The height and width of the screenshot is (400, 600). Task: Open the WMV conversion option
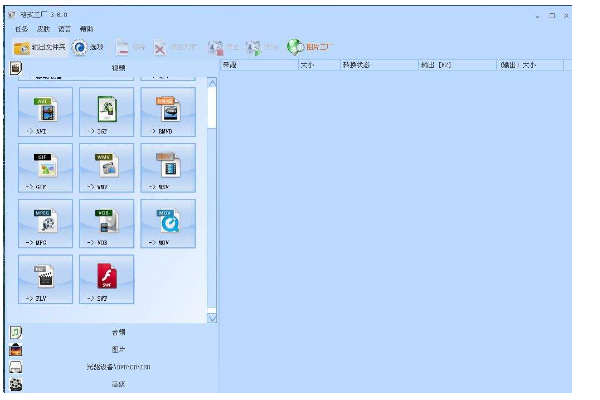(106, 167)
